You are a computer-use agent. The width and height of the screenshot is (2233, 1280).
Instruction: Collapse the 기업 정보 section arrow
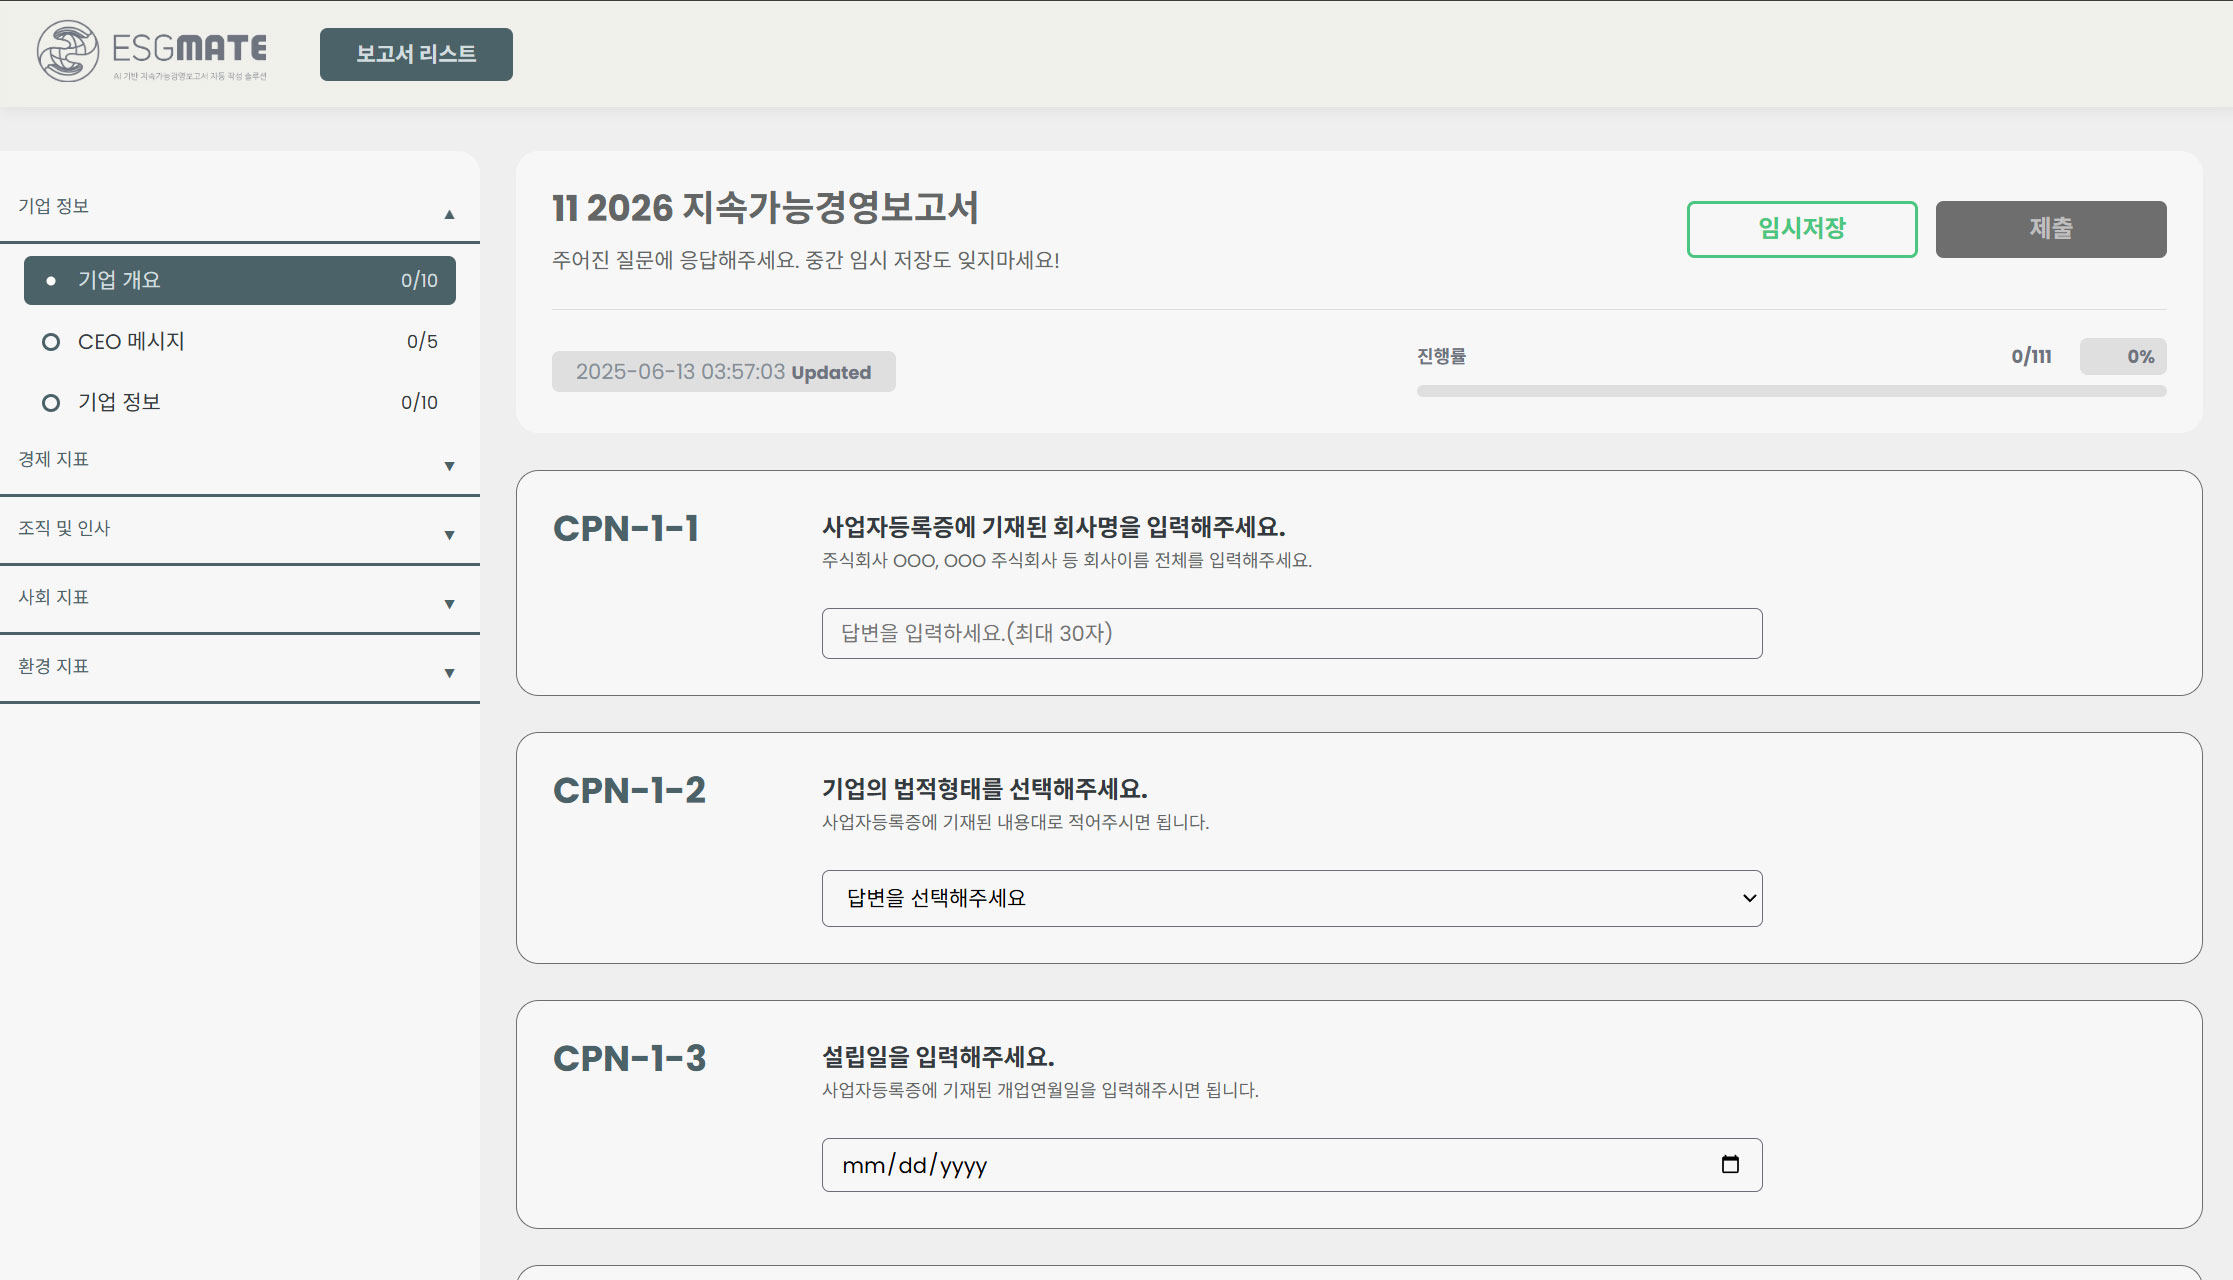tap(449, 214)
